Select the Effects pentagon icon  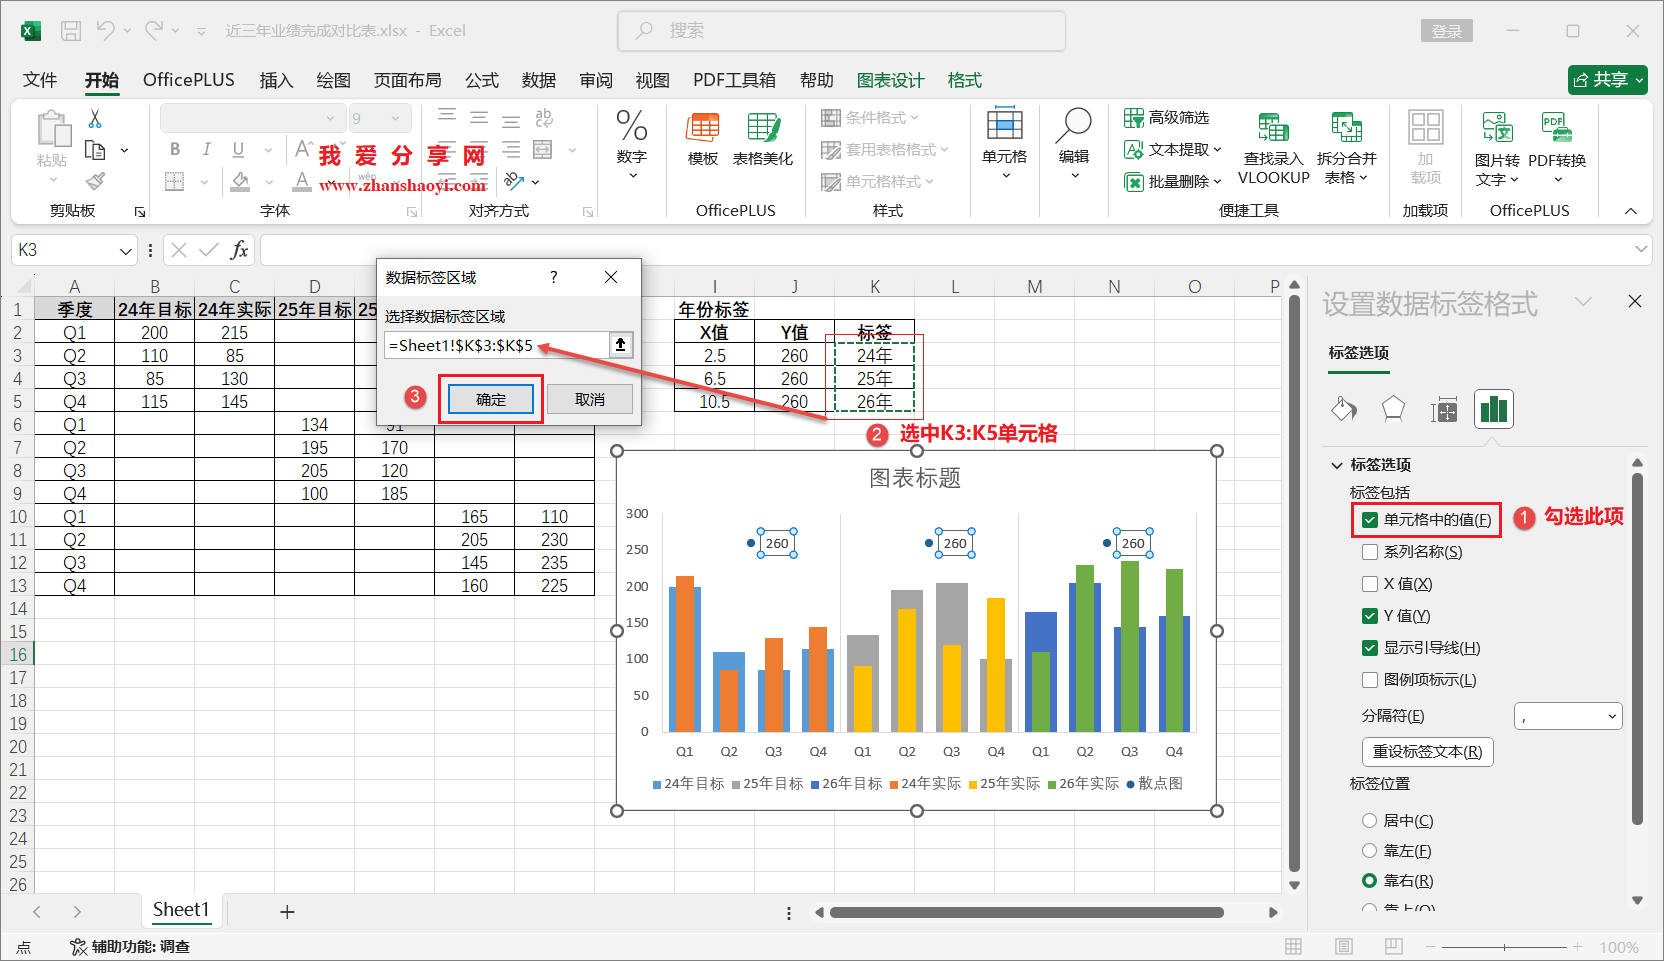(x=1393, y=409)
